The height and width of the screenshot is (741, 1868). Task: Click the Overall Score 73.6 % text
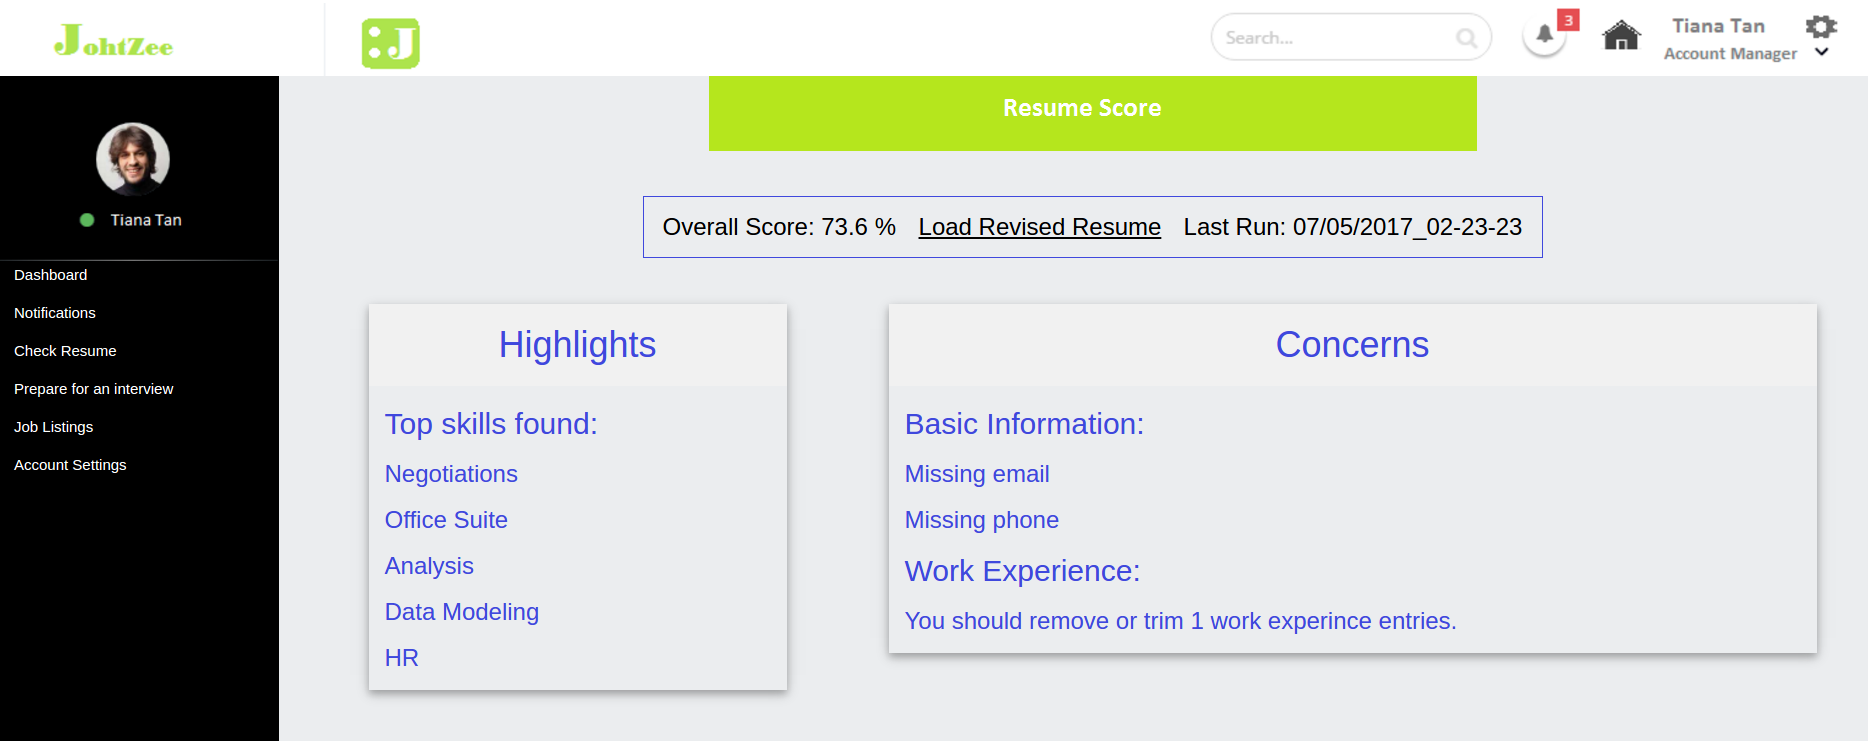point(779,227)
